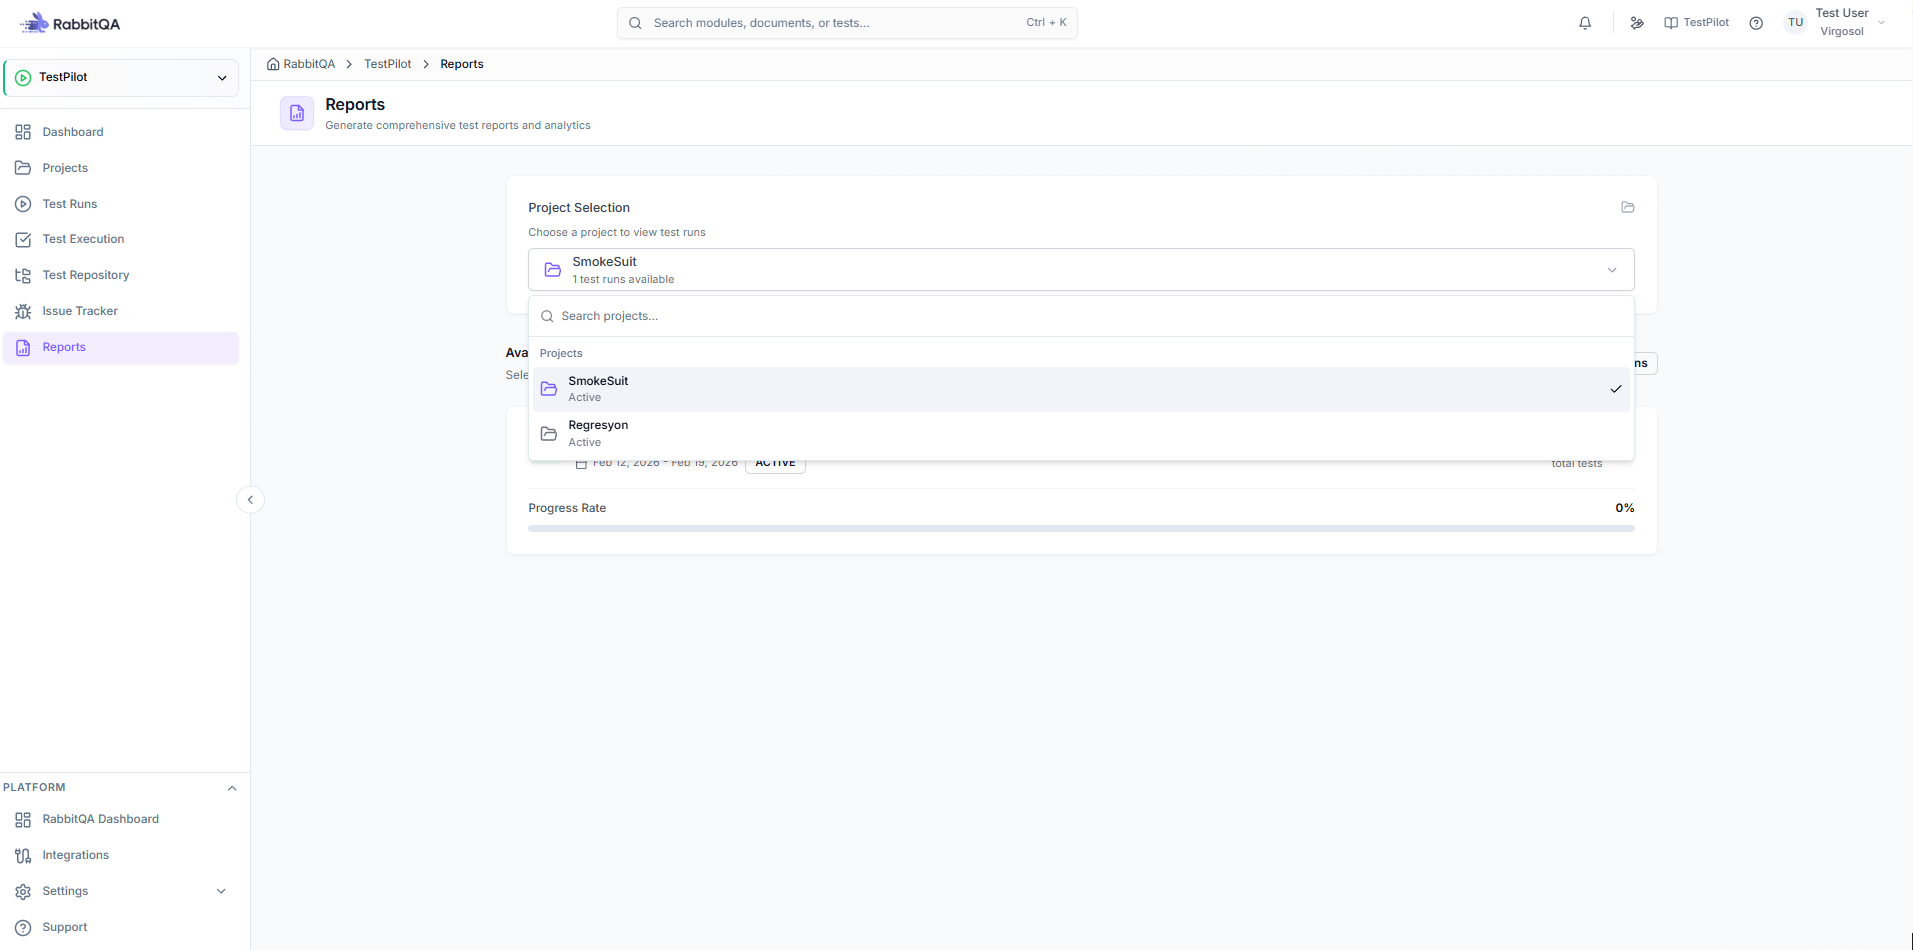Image resolution: width=1913 pixels, height=950 pixels.
Task: Click the Progress Rate bar
Action: click(1081, 528)
